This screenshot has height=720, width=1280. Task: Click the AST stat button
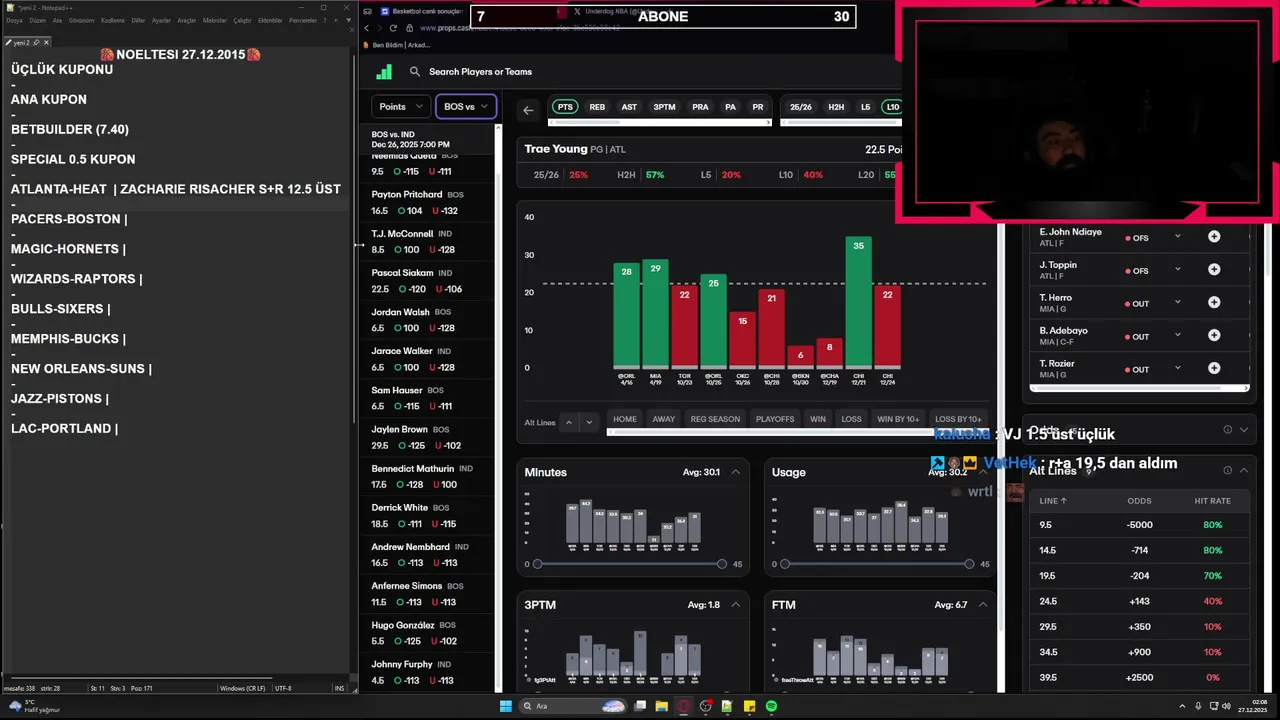click(629, 107)
